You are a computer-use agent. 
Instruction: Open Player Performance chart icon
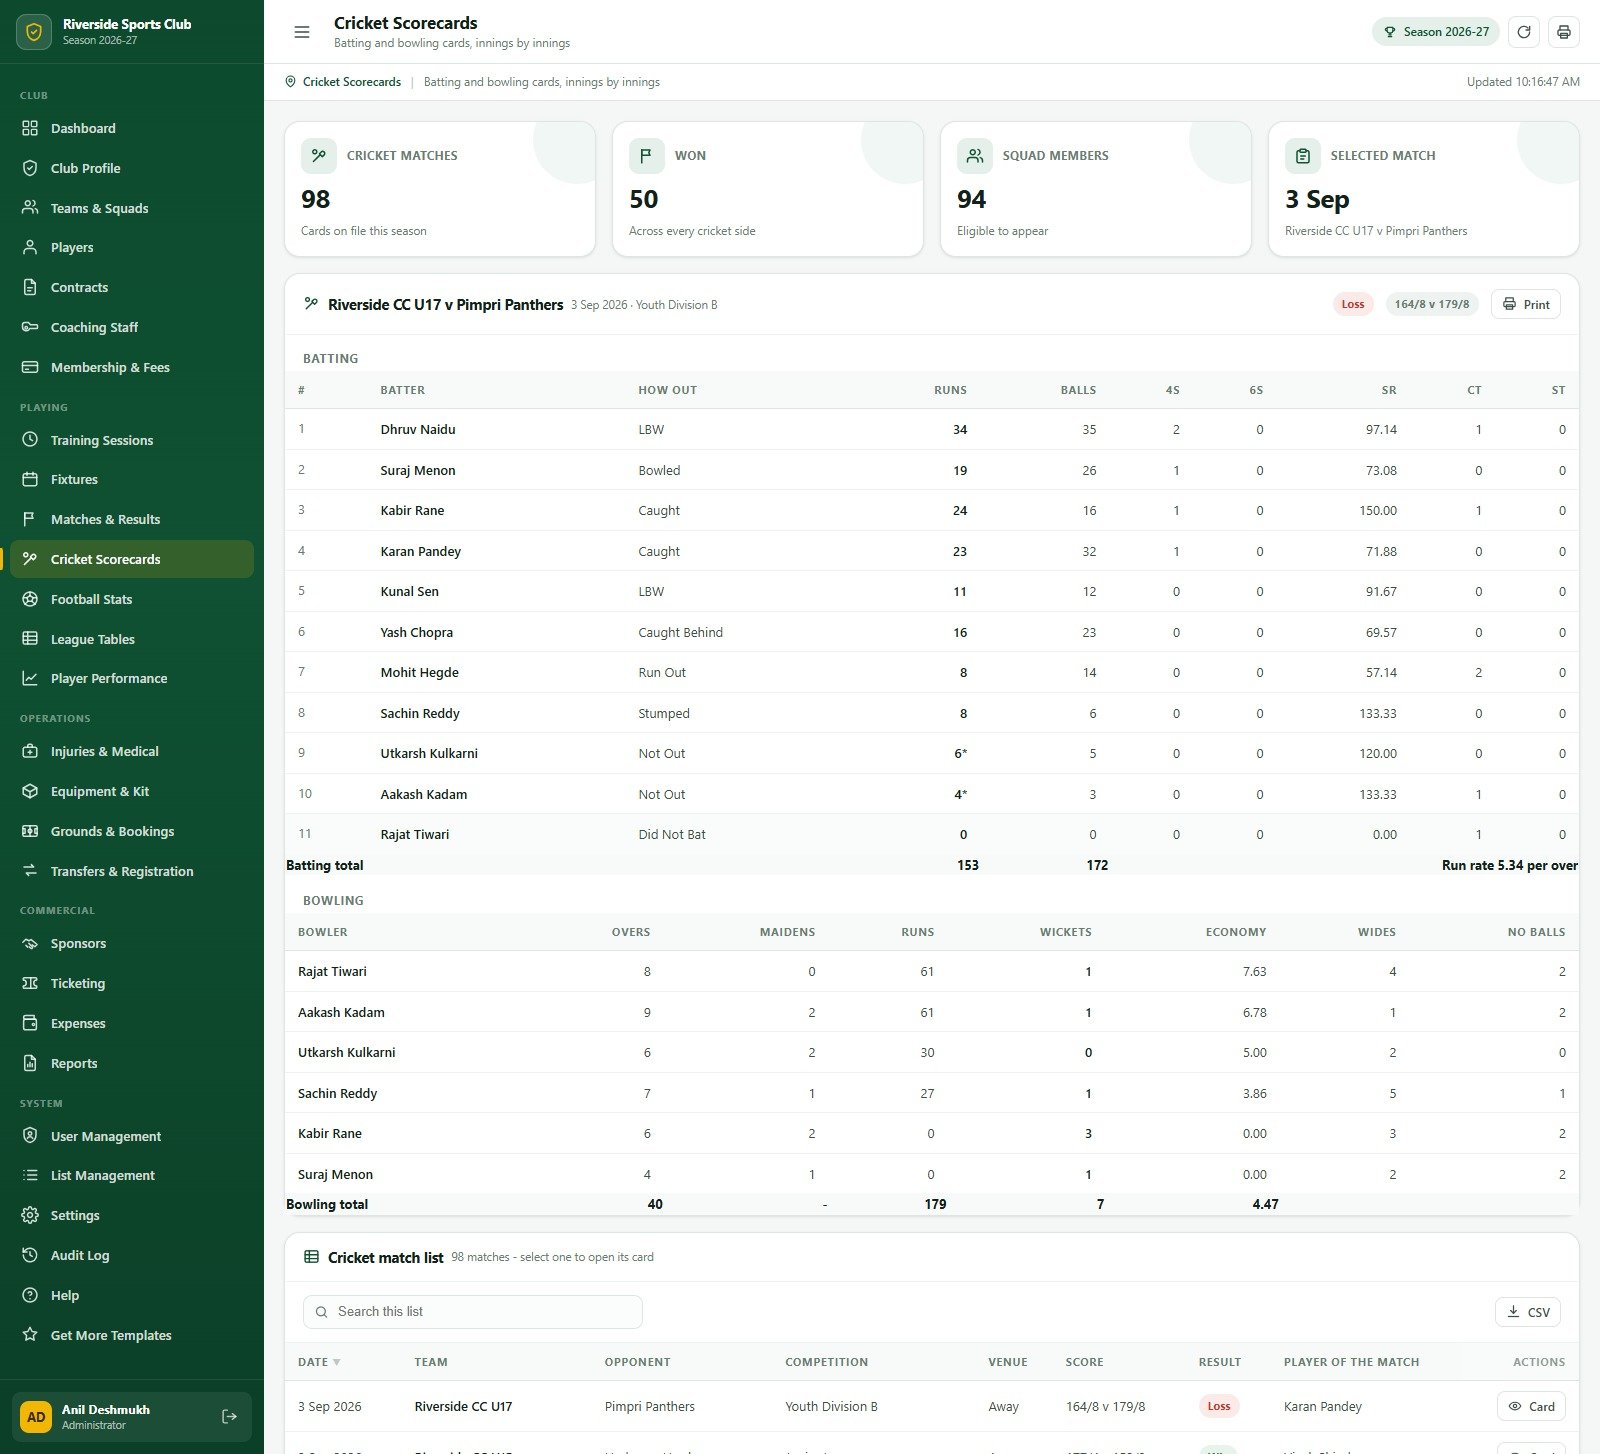tap(30, 678)
